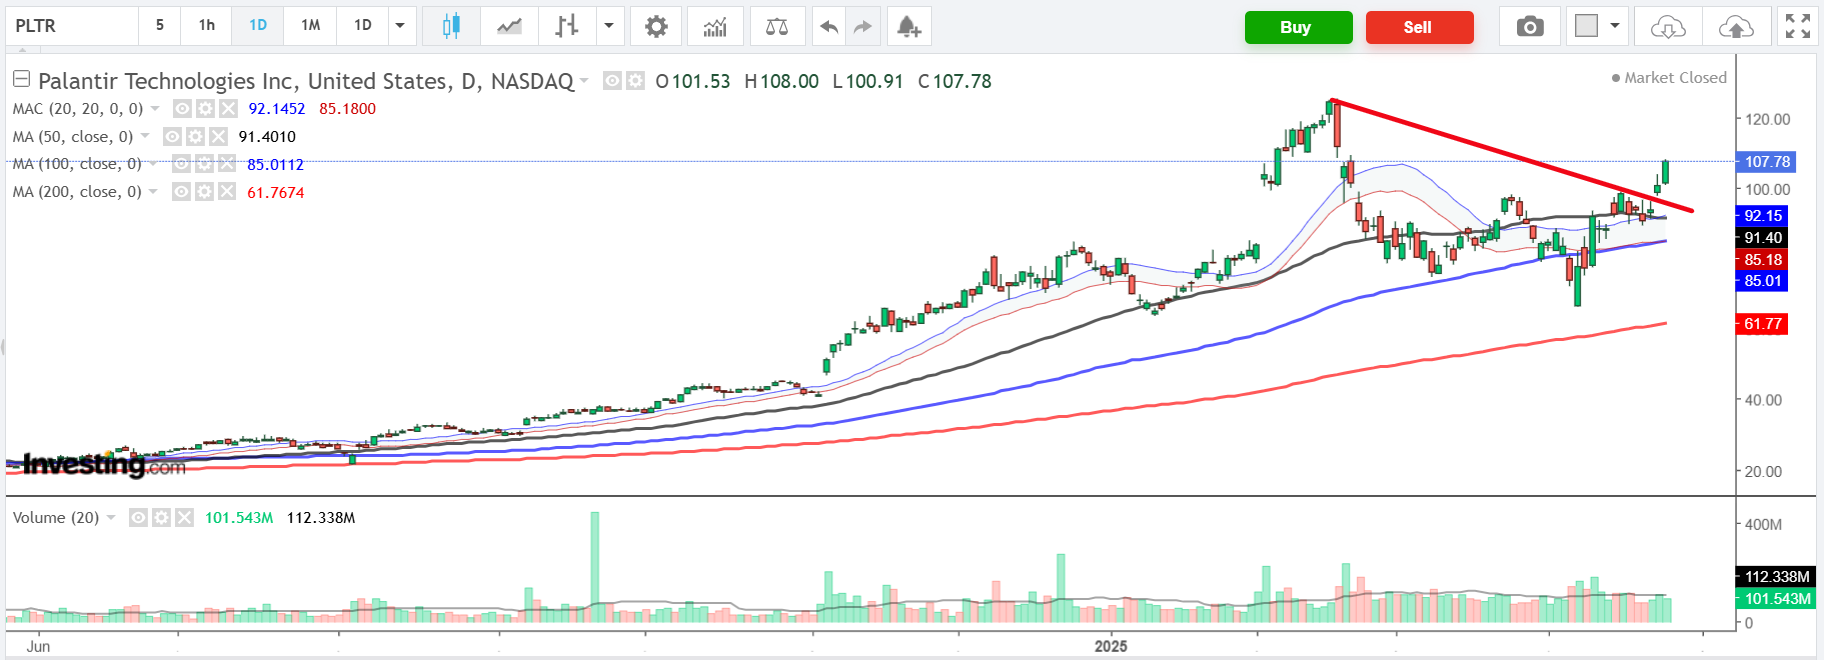Toggle visibility eye for MA (200, close, 0)
The height and width of the screenshot is (660, 1824).
(x=181, y=192)
